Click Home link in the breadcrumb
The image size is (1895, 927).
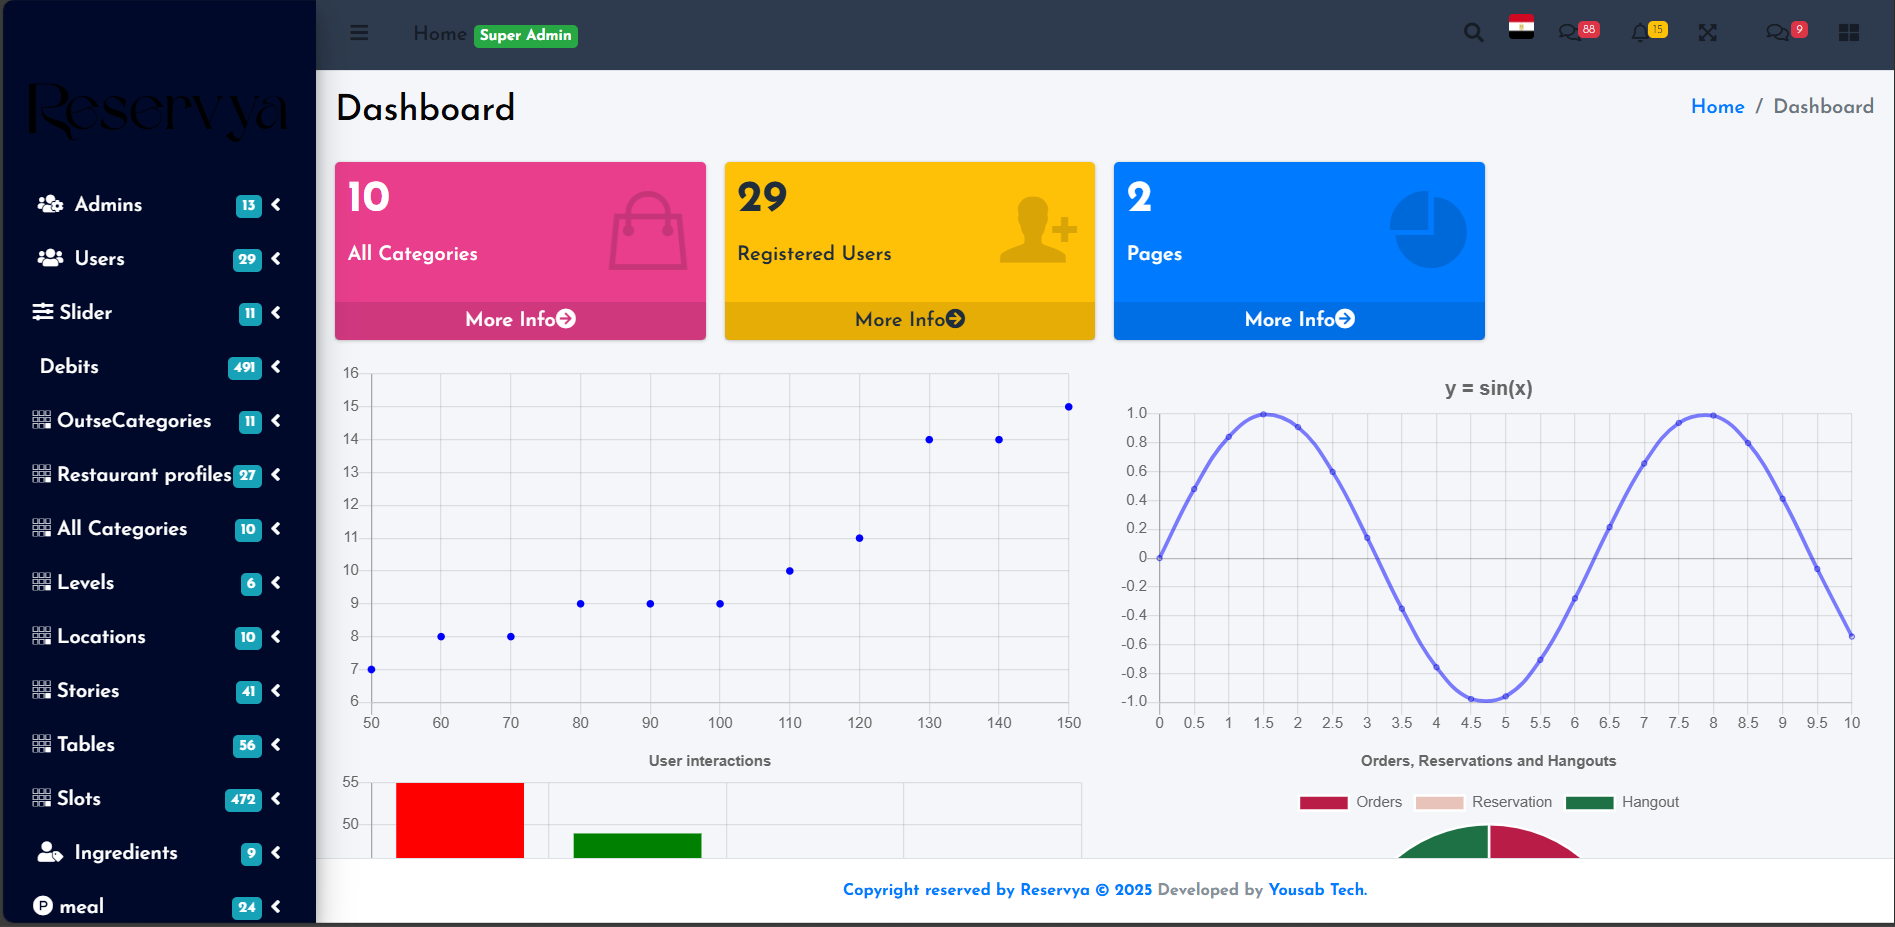[1717, 107]
